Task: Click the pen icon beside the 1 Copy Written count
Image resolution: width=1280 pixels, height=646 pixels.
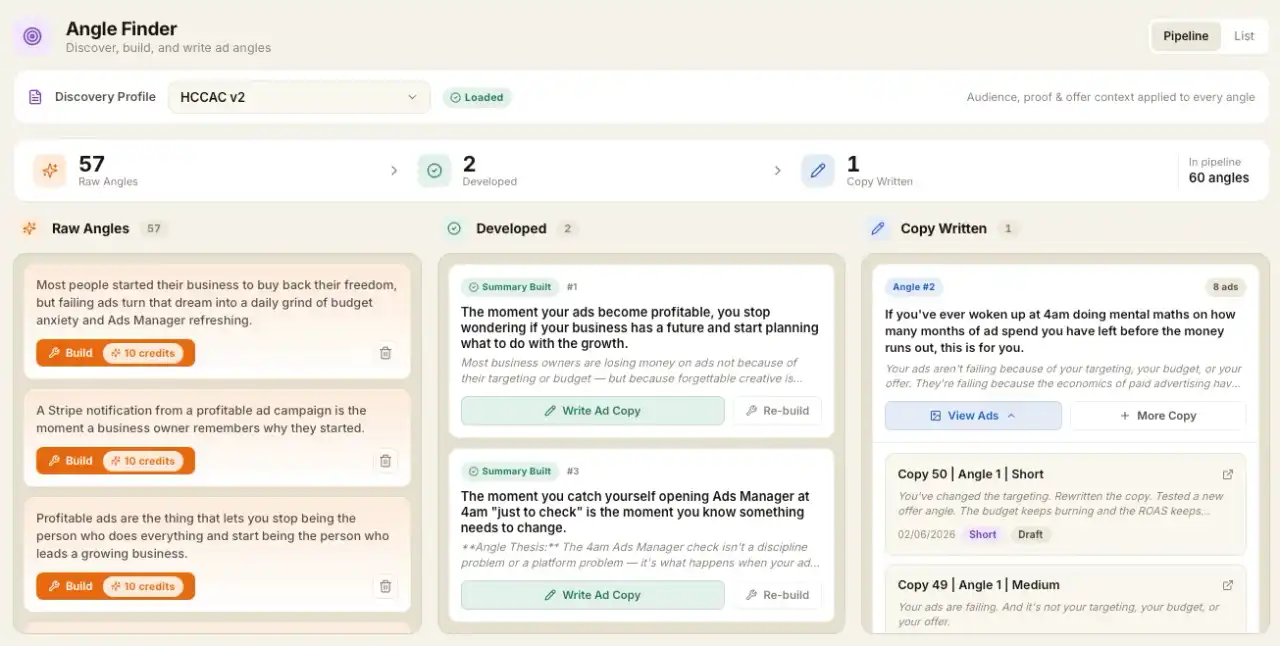Action: coord(818,171)
